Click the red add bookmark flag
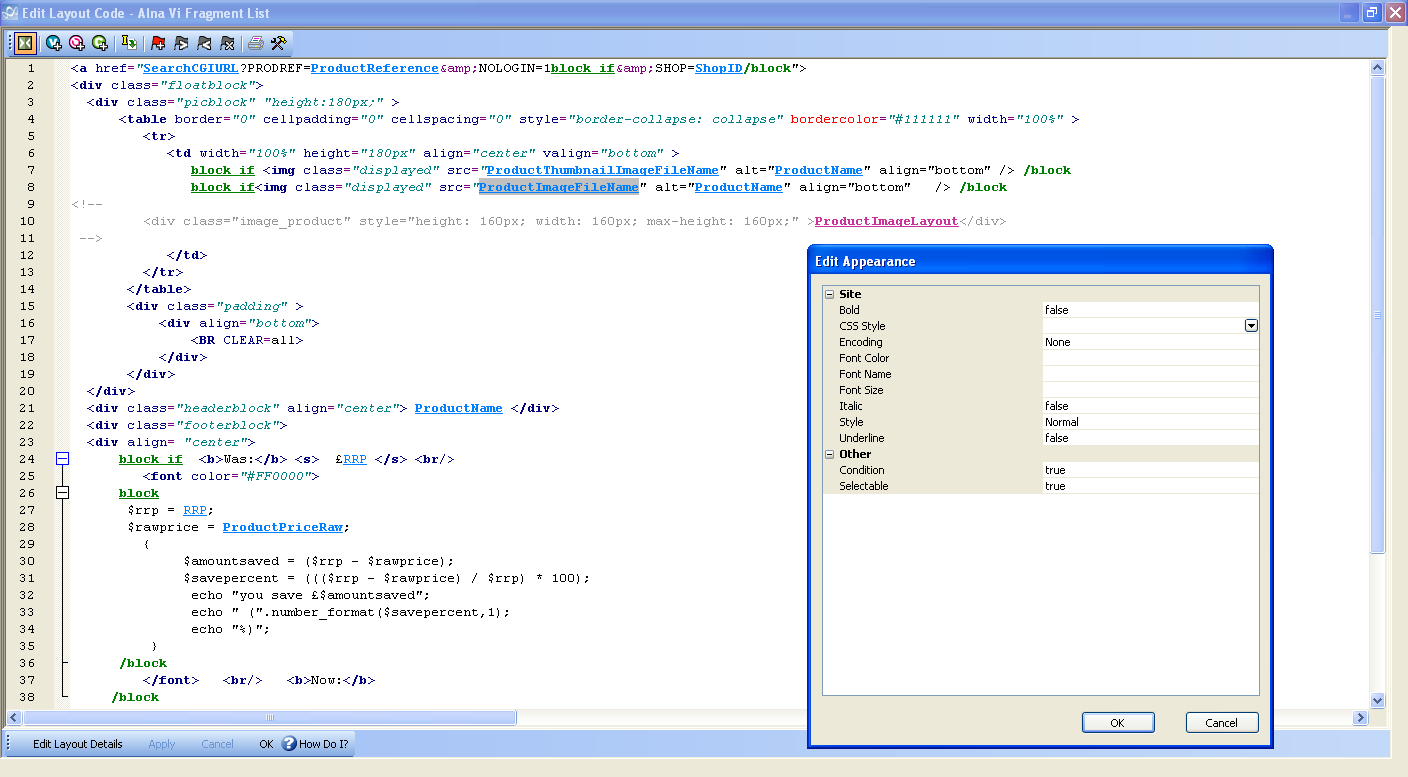This screenshot has height=777, width=1408. pyautogui.click(x=158, y=43)
